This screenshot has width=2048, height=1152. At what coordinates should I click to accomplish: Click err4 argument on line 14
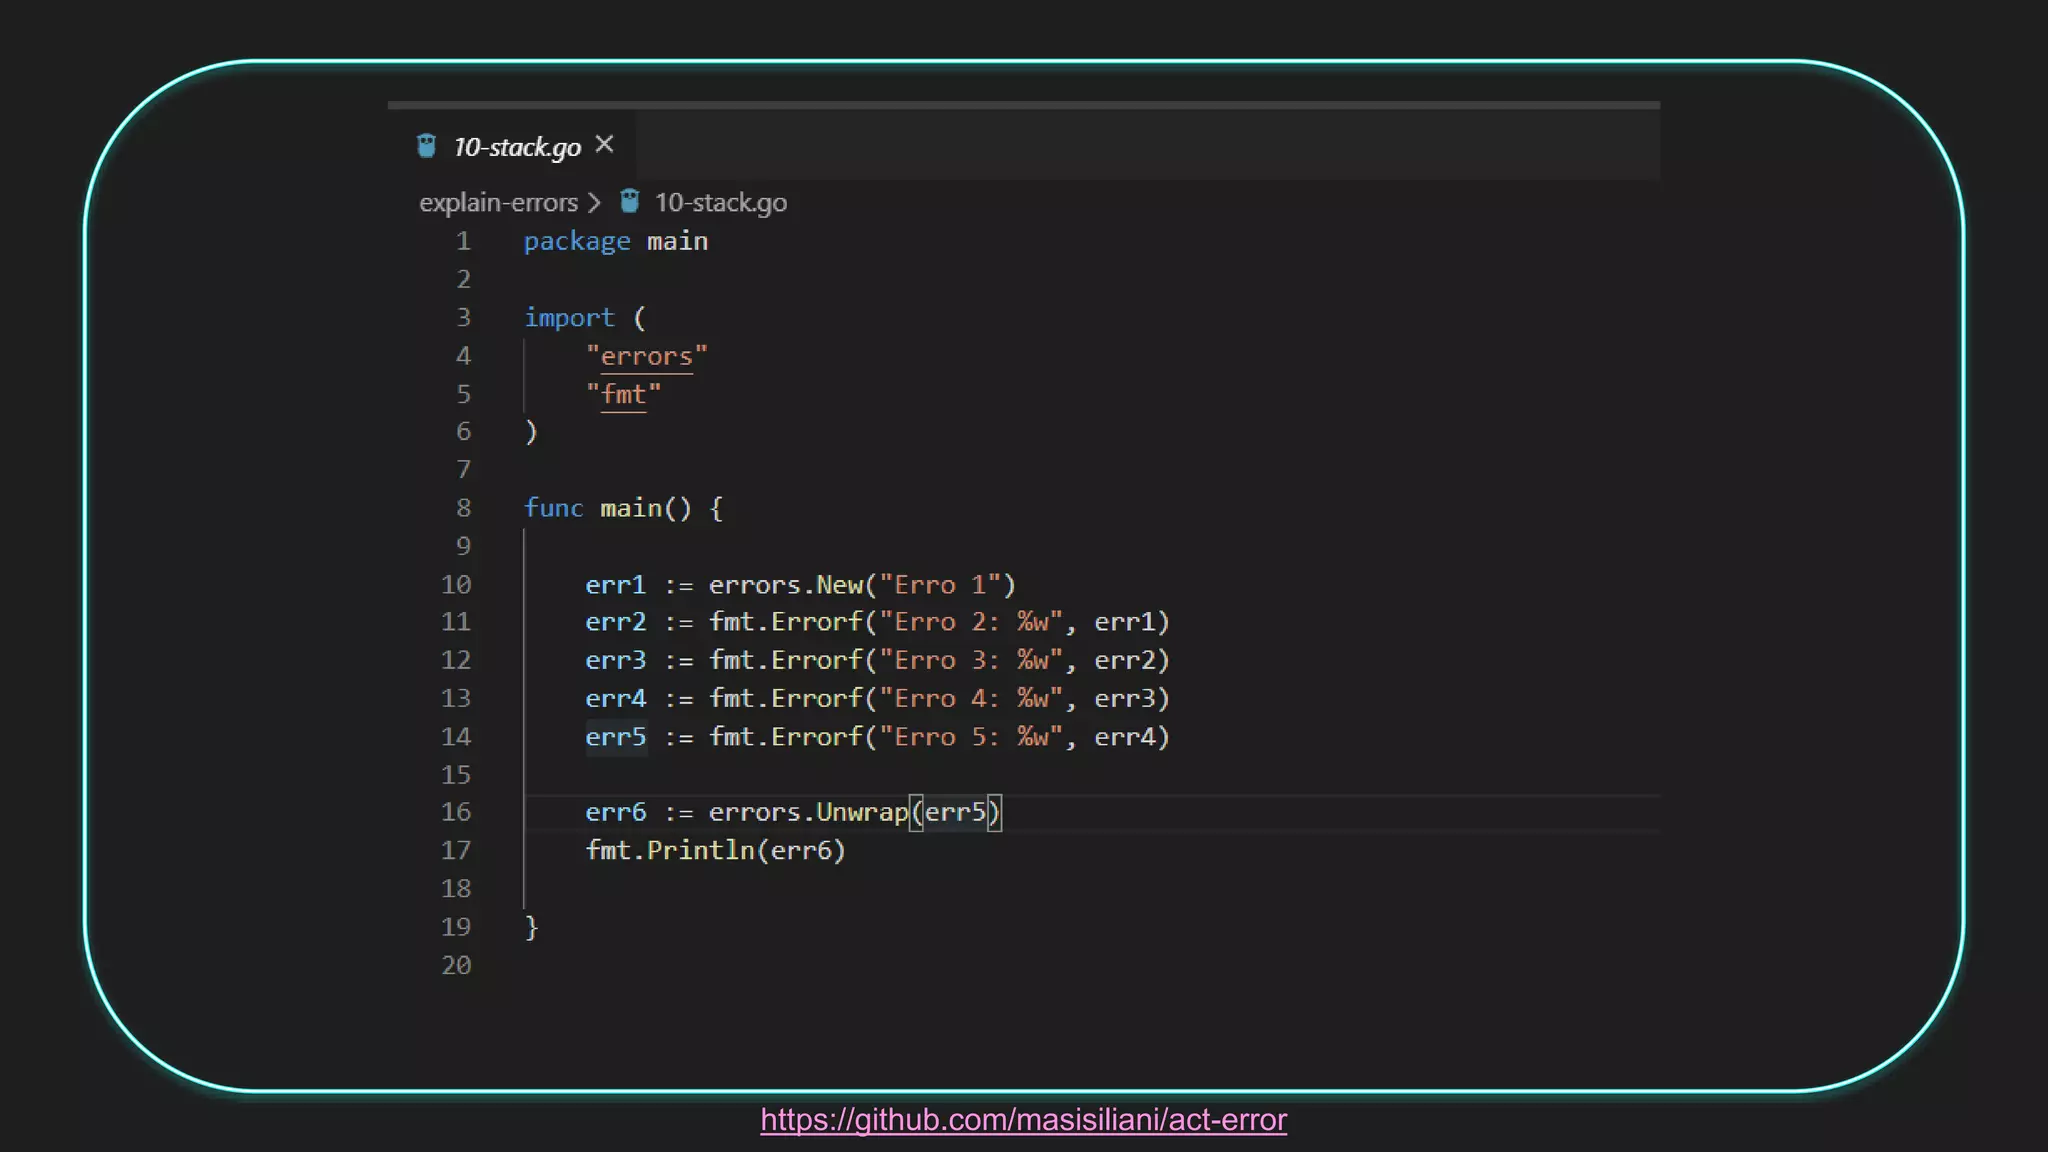(1125, 737)
